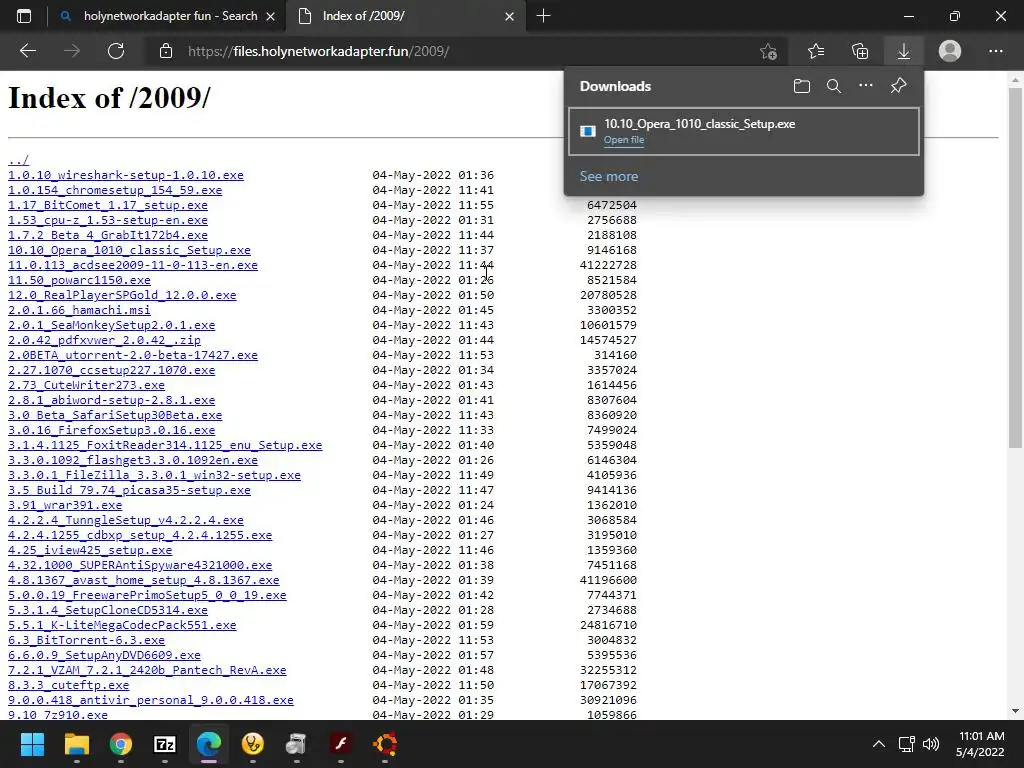1024x768 pixels.
Task: Download 1.0.10_wireshark-setup-1.0.10.exe
Action: pyautogui.click(x=125, y=175)
